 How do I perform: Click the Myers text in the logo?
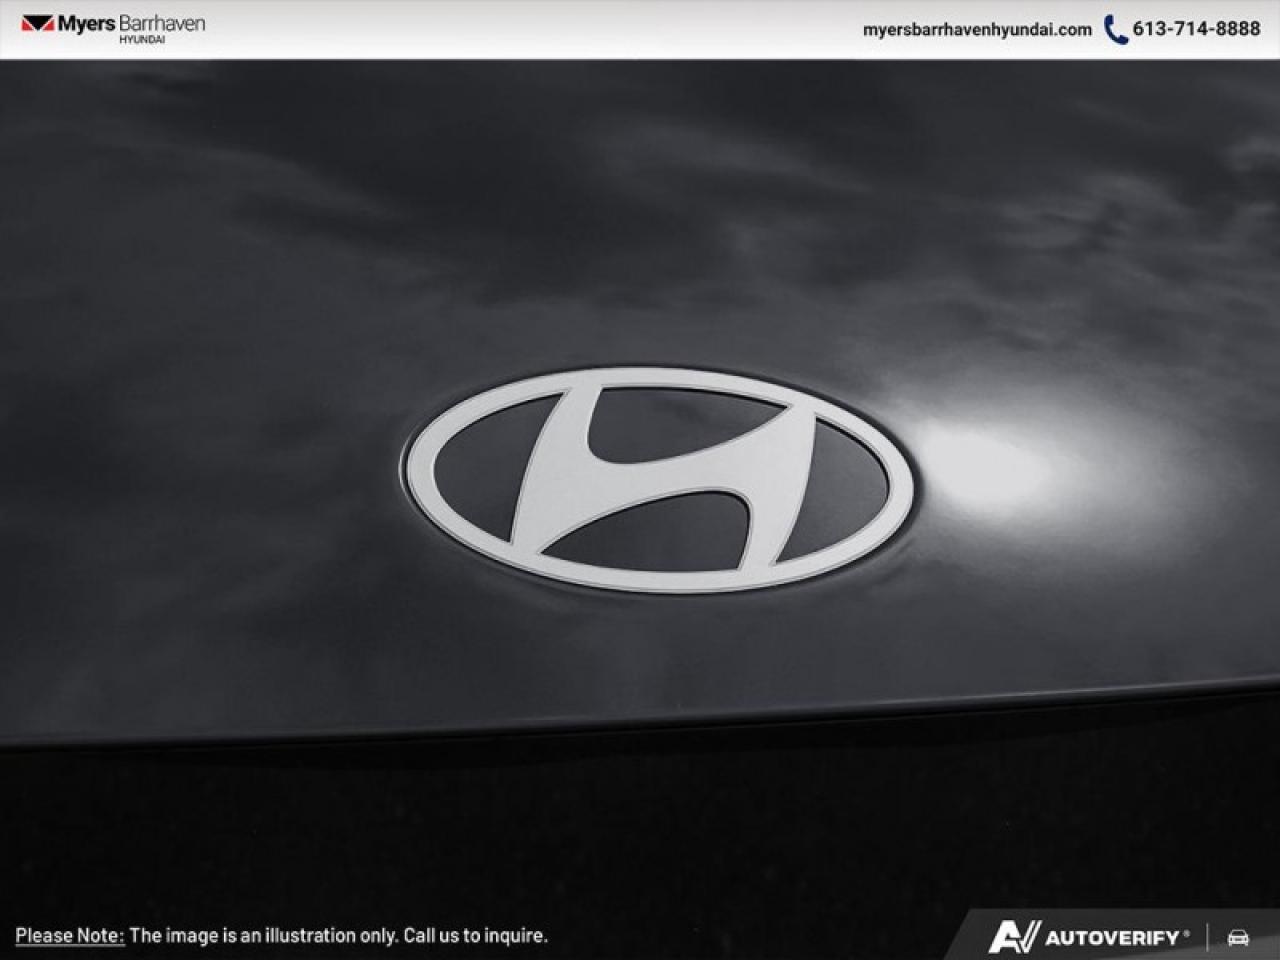tap(87, 23)
